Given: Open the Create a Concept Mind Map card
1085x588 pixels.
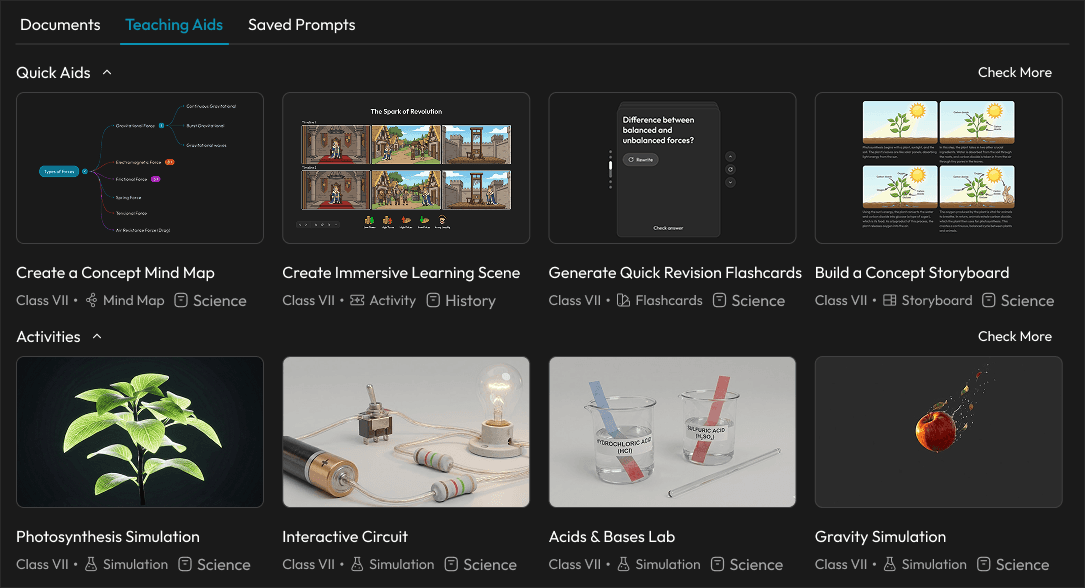Looking at the screenshot, I should (x=139, y=167).
